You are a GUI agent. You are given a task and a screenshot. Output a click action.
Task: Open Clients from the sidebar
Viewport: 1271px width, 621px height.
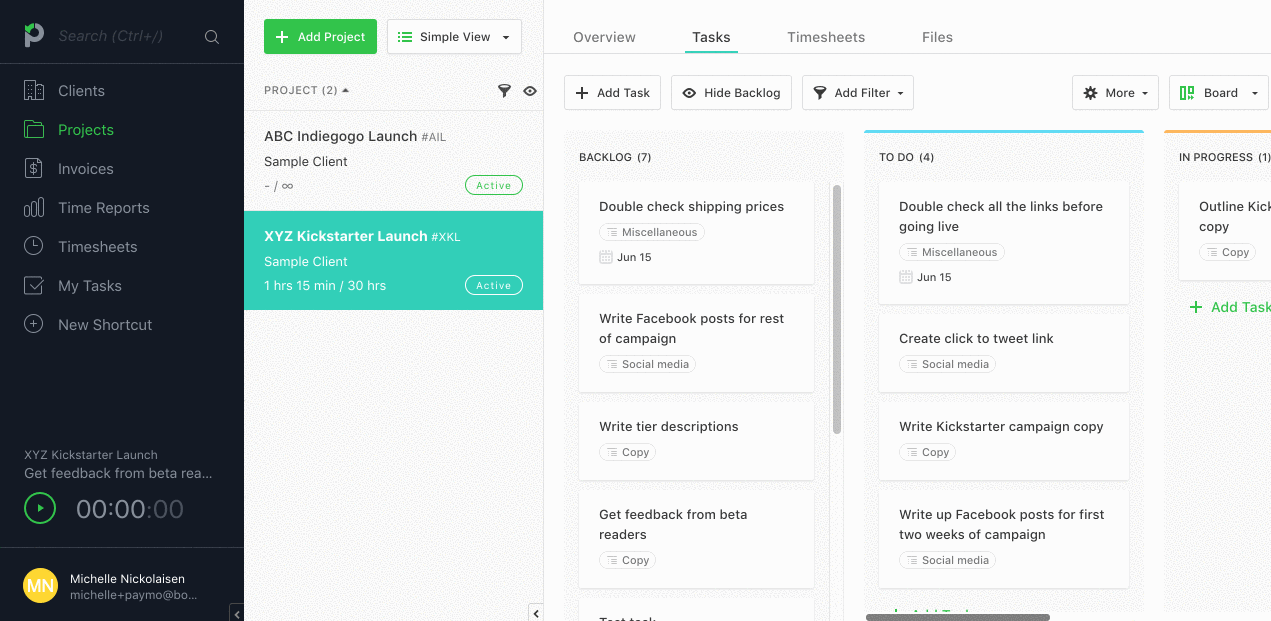coord(81,91)
